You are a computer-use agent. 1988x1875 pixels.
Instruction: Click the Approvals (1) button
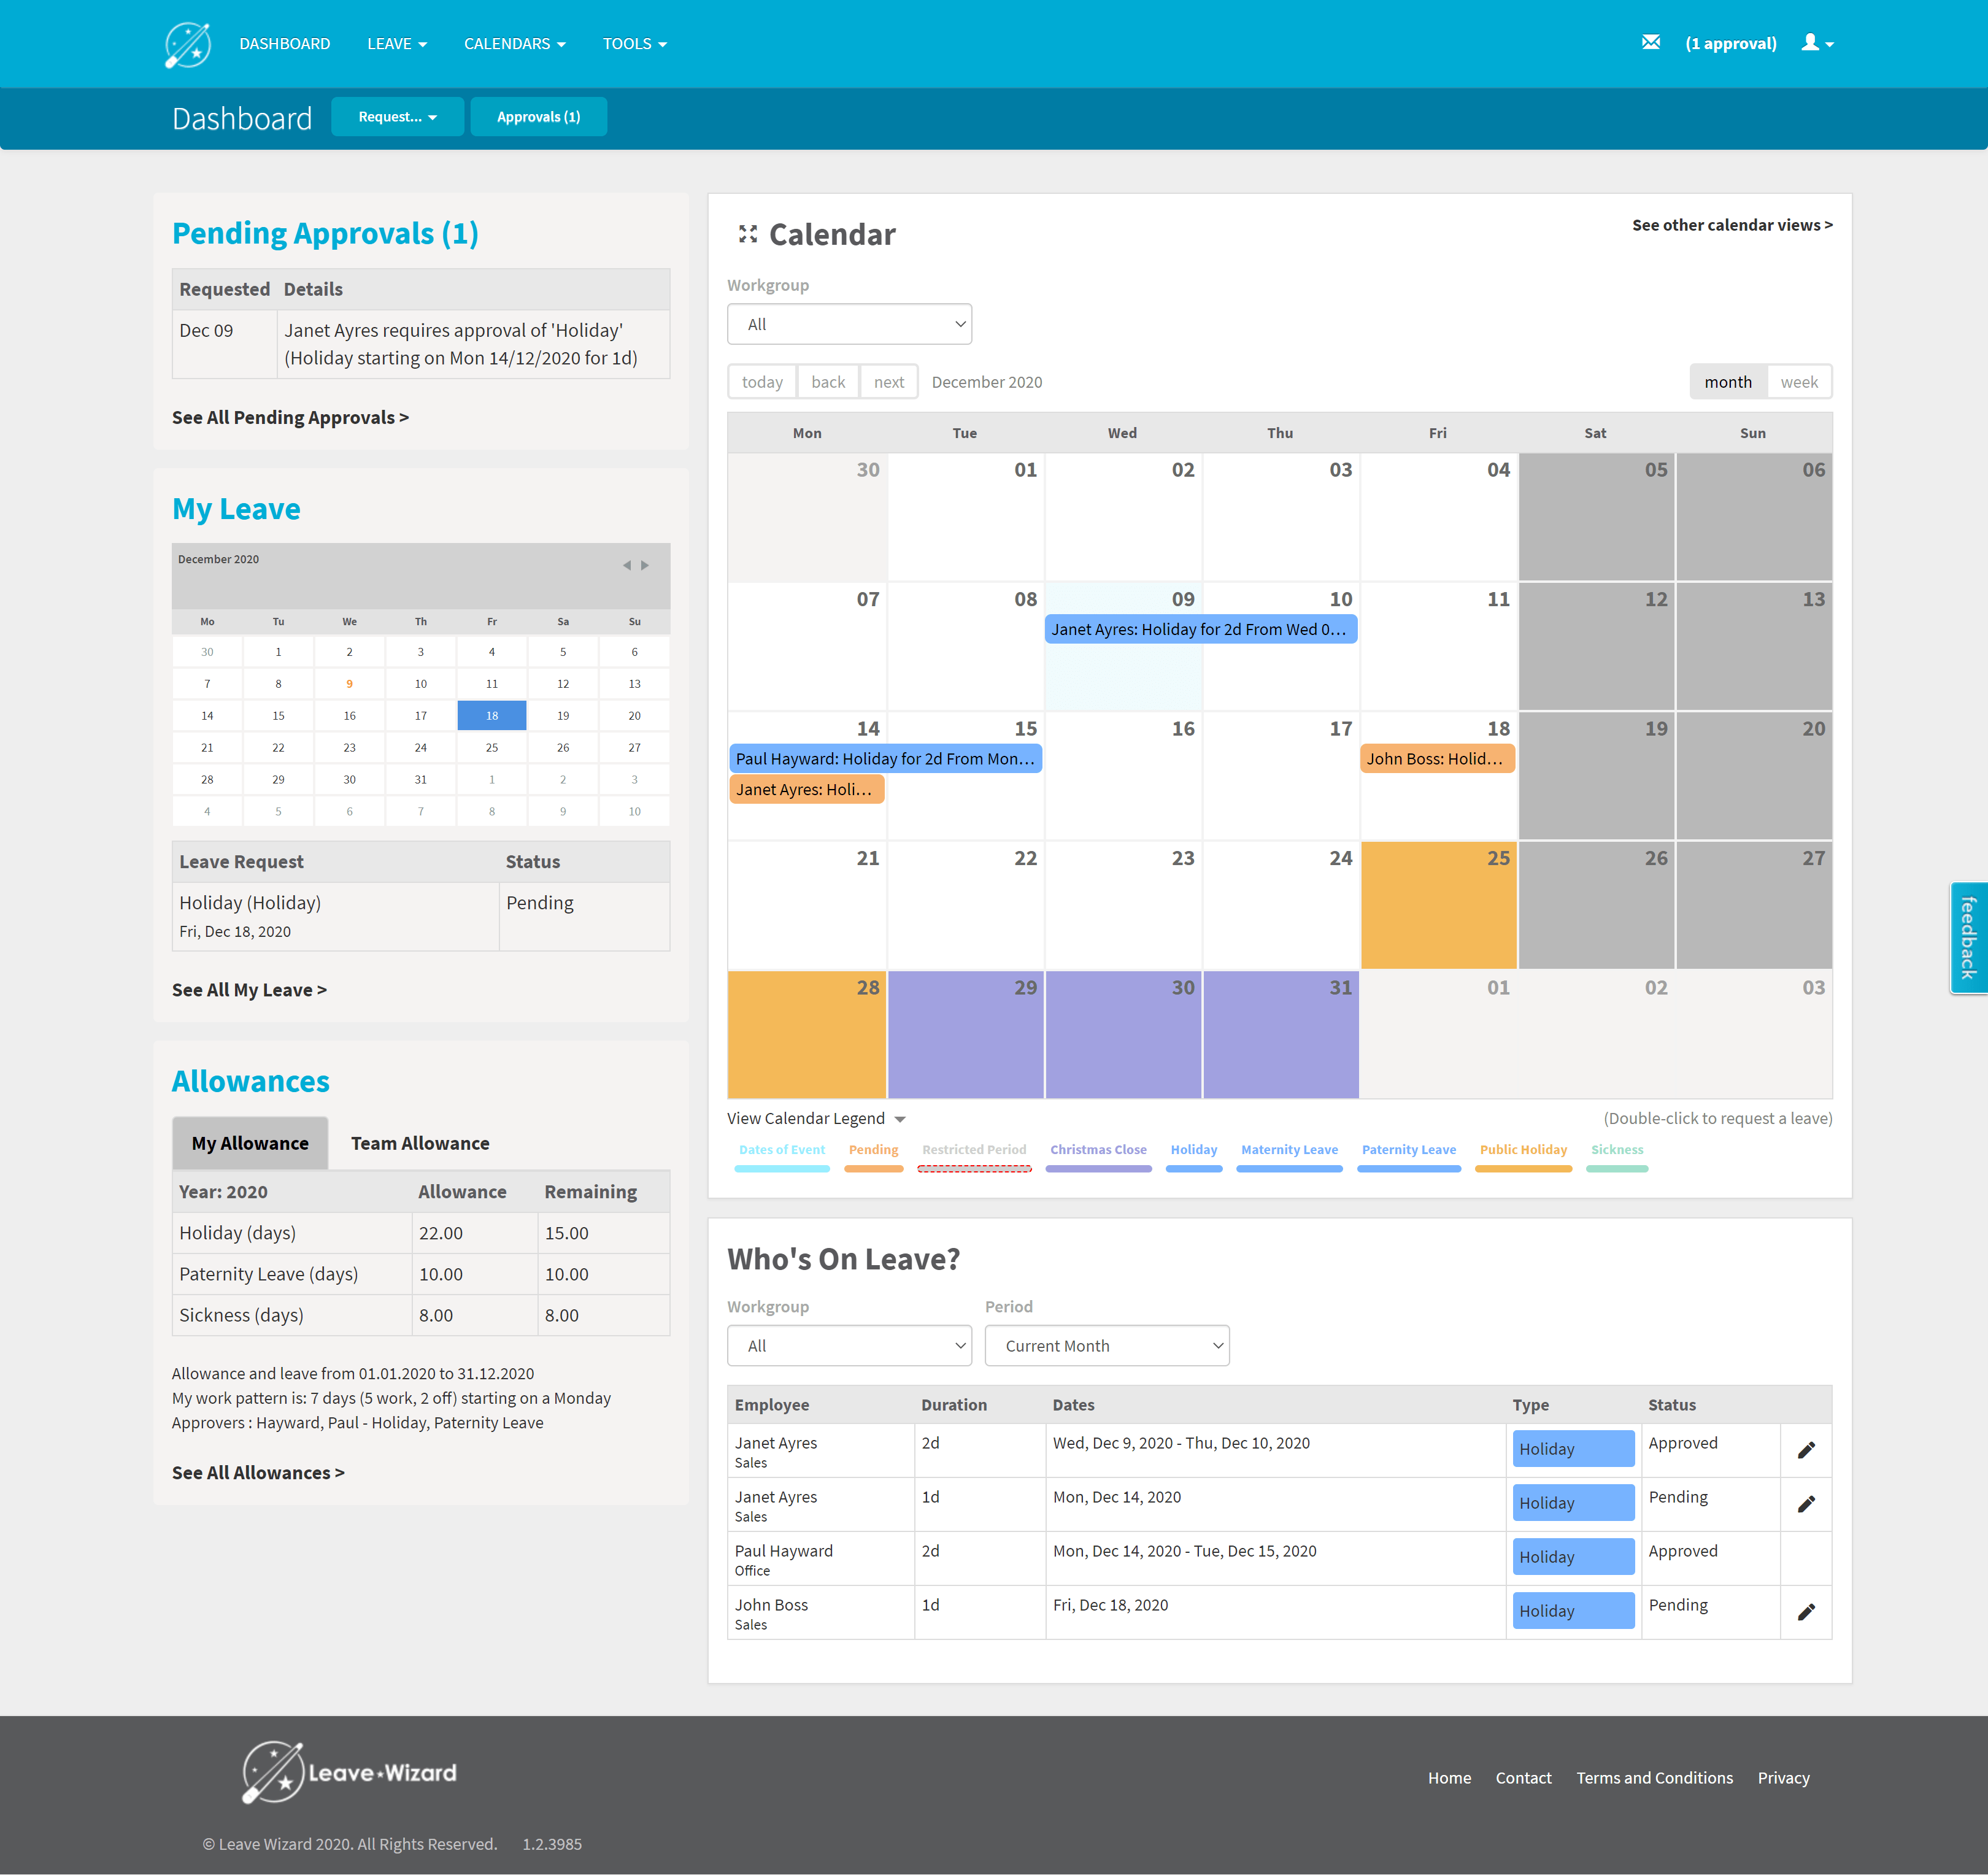538,117
